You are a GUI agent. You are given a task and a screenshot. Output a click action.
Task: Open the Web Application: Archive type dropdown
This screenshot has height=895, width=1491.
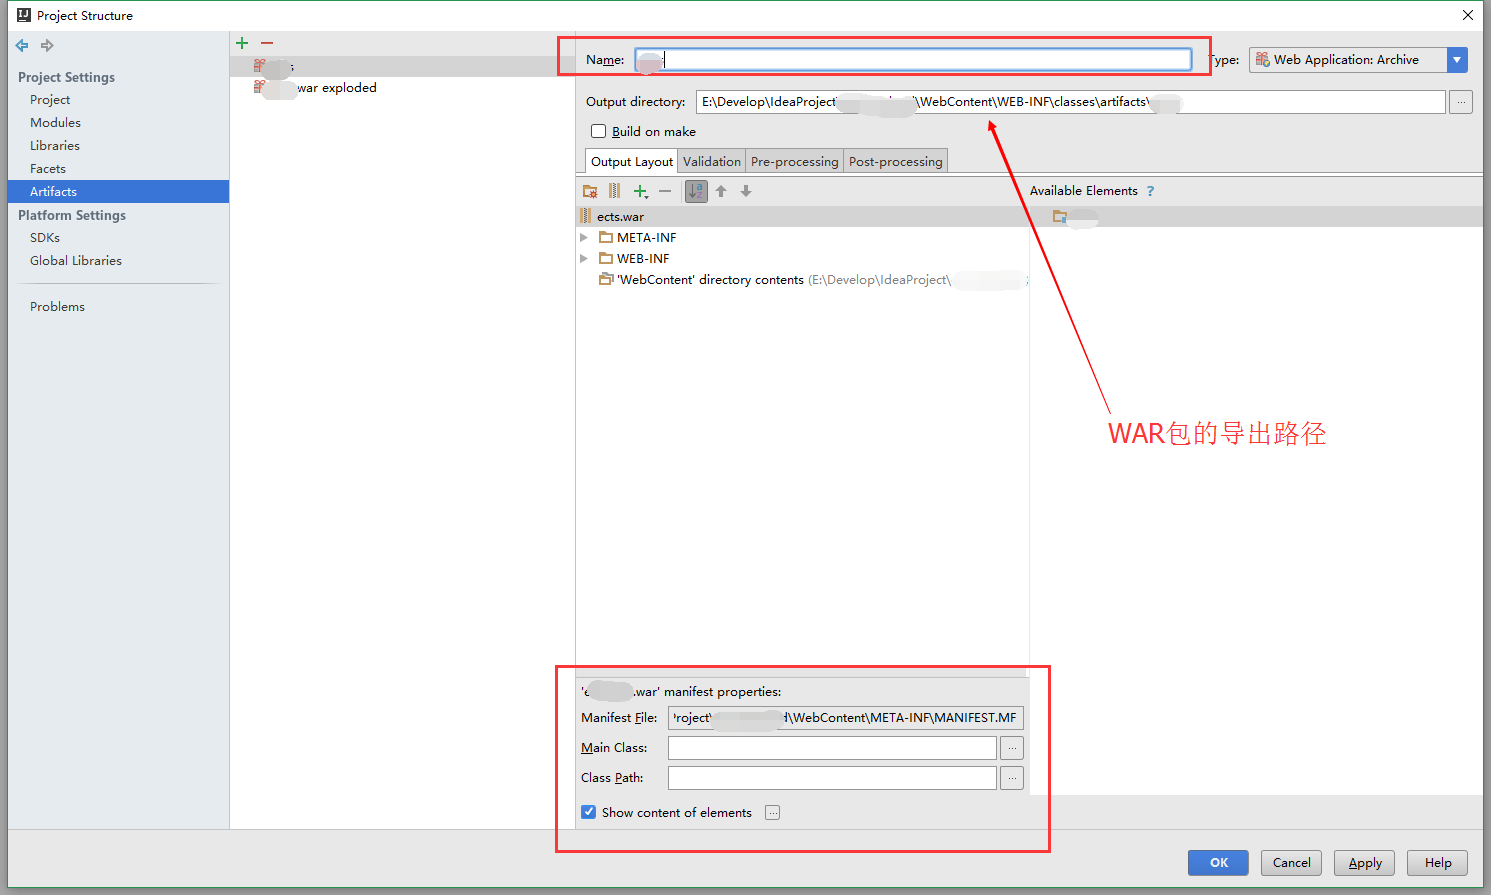[x=1457, y=59]
